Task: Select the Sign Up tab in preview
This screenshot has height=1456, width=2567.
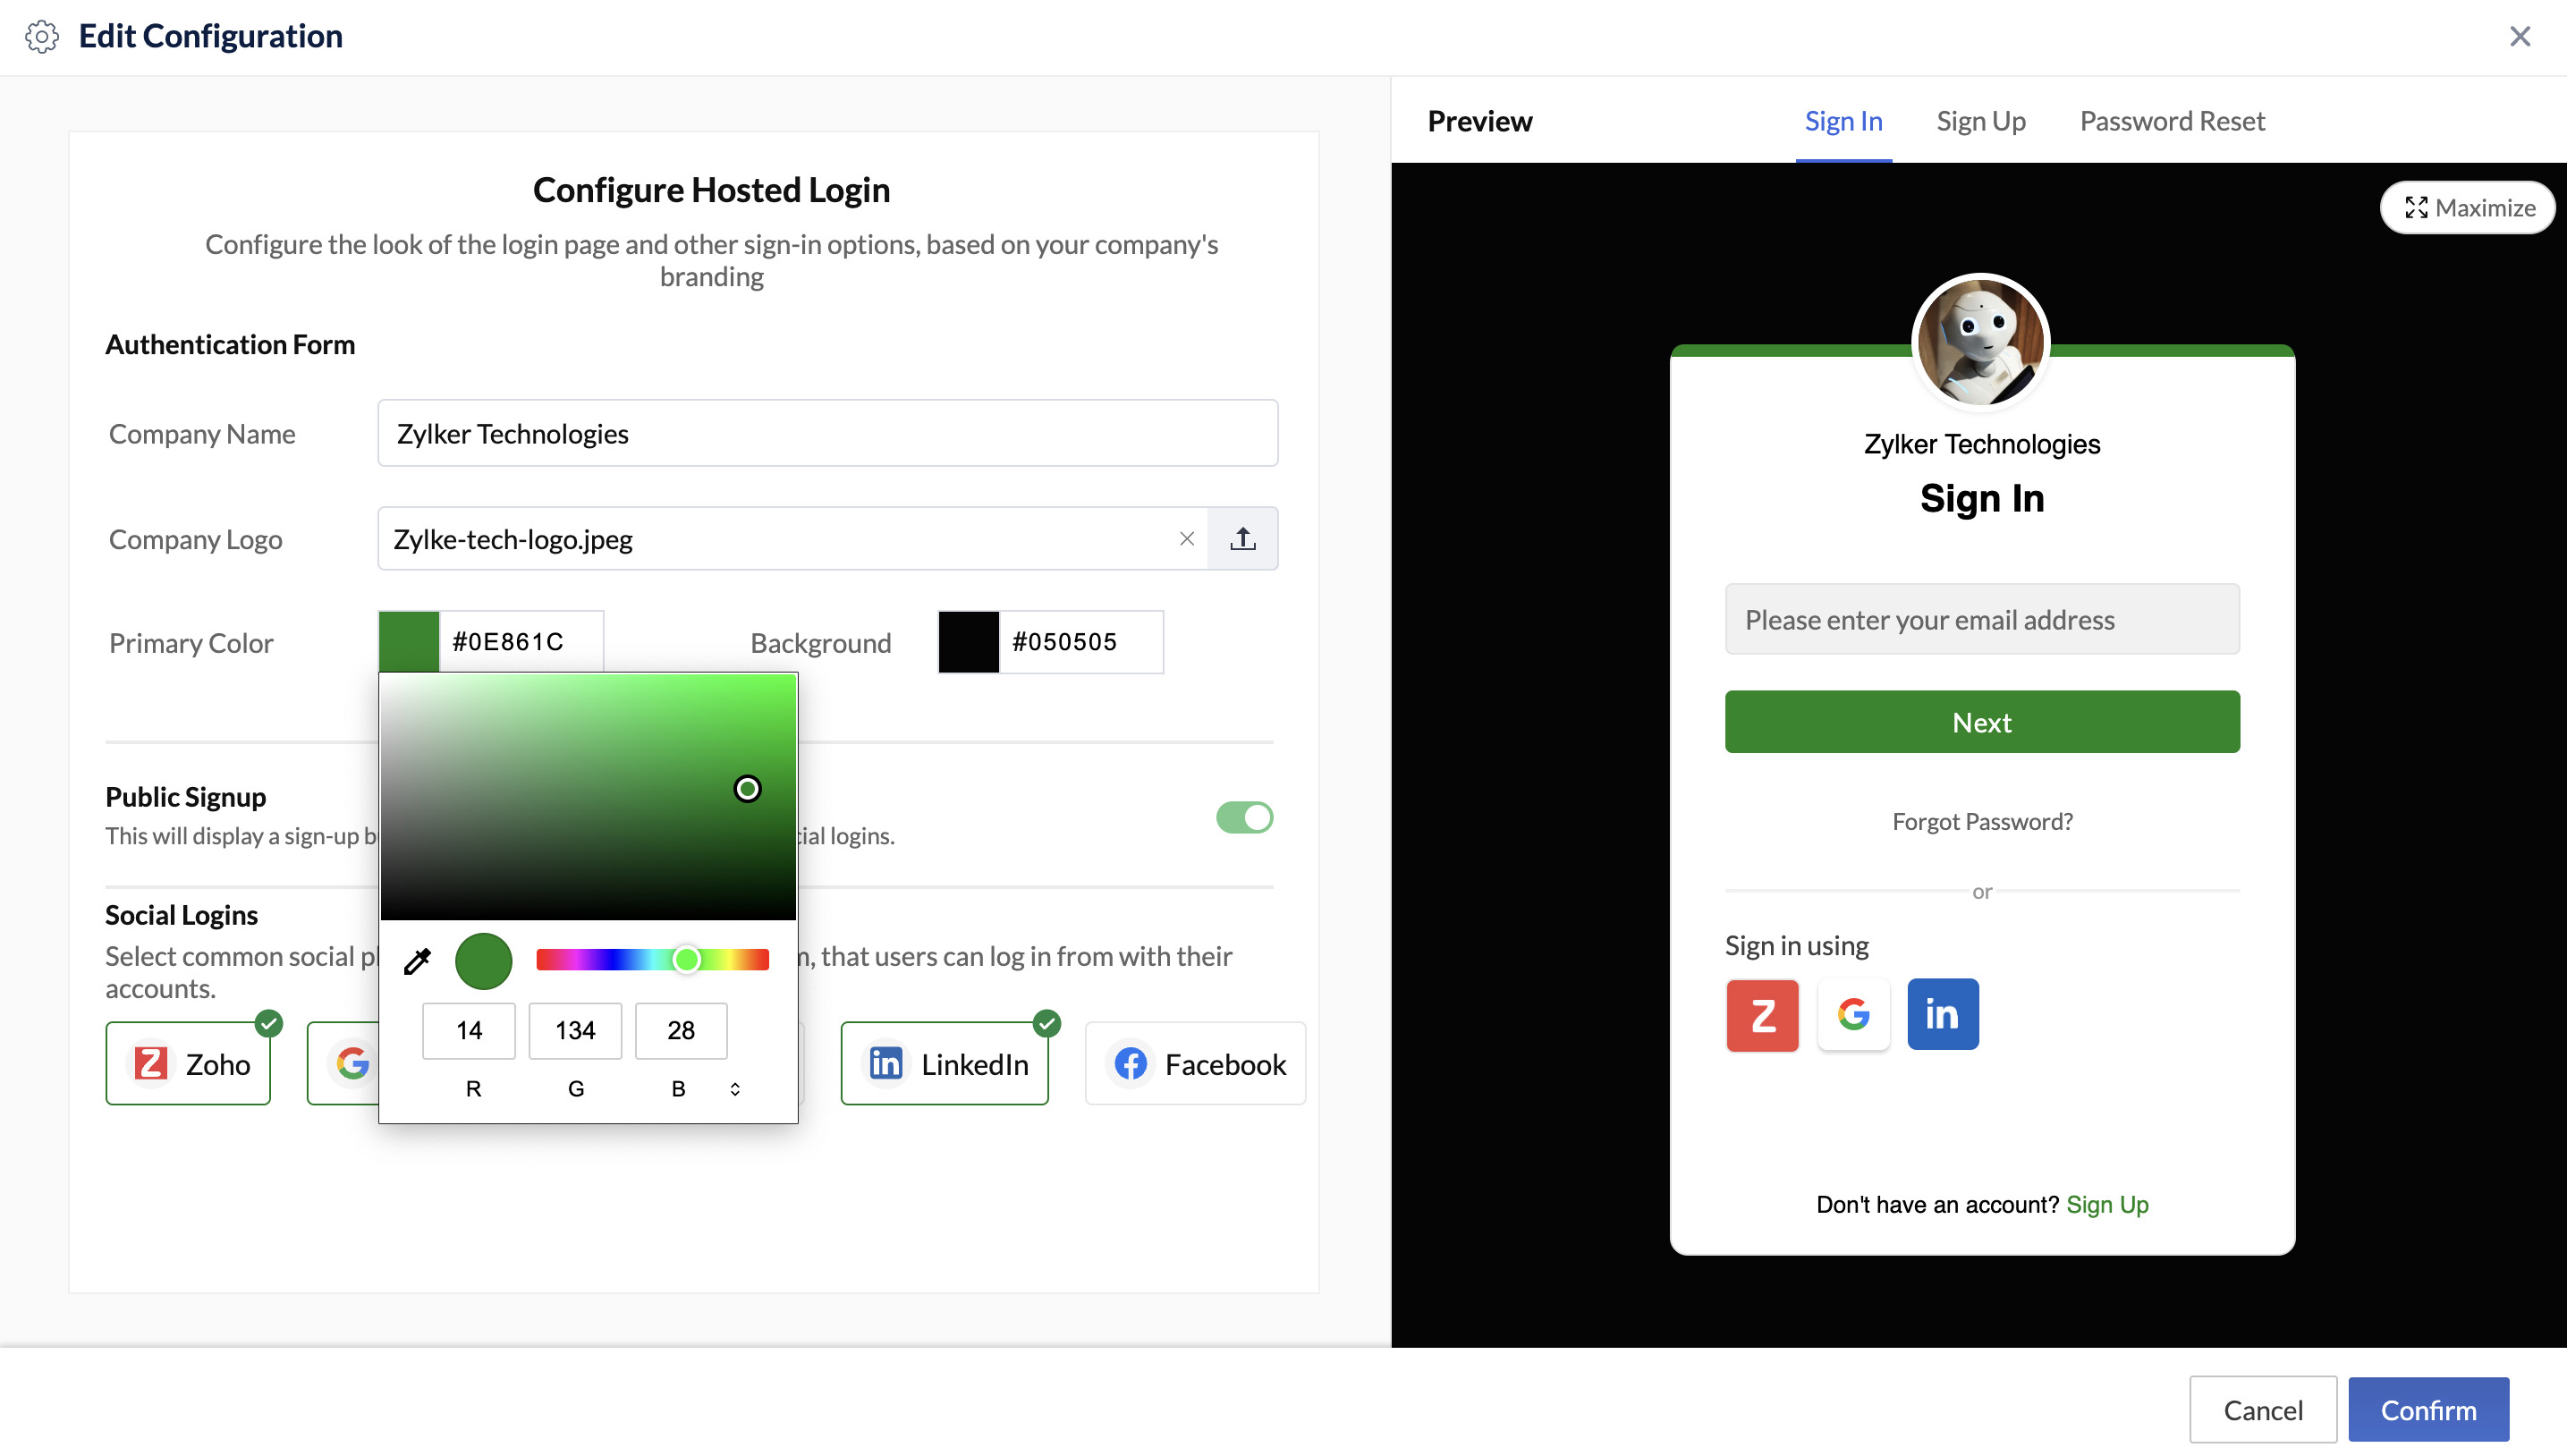Action: 1980,120
